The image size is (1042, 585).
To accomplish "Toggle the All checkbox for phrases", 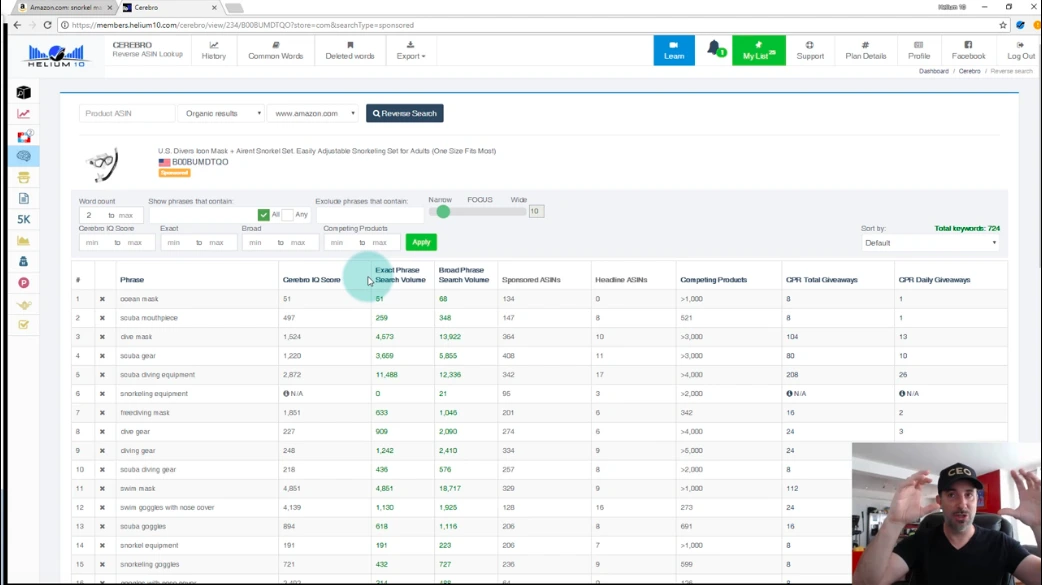I will click(x=264, y=215).
